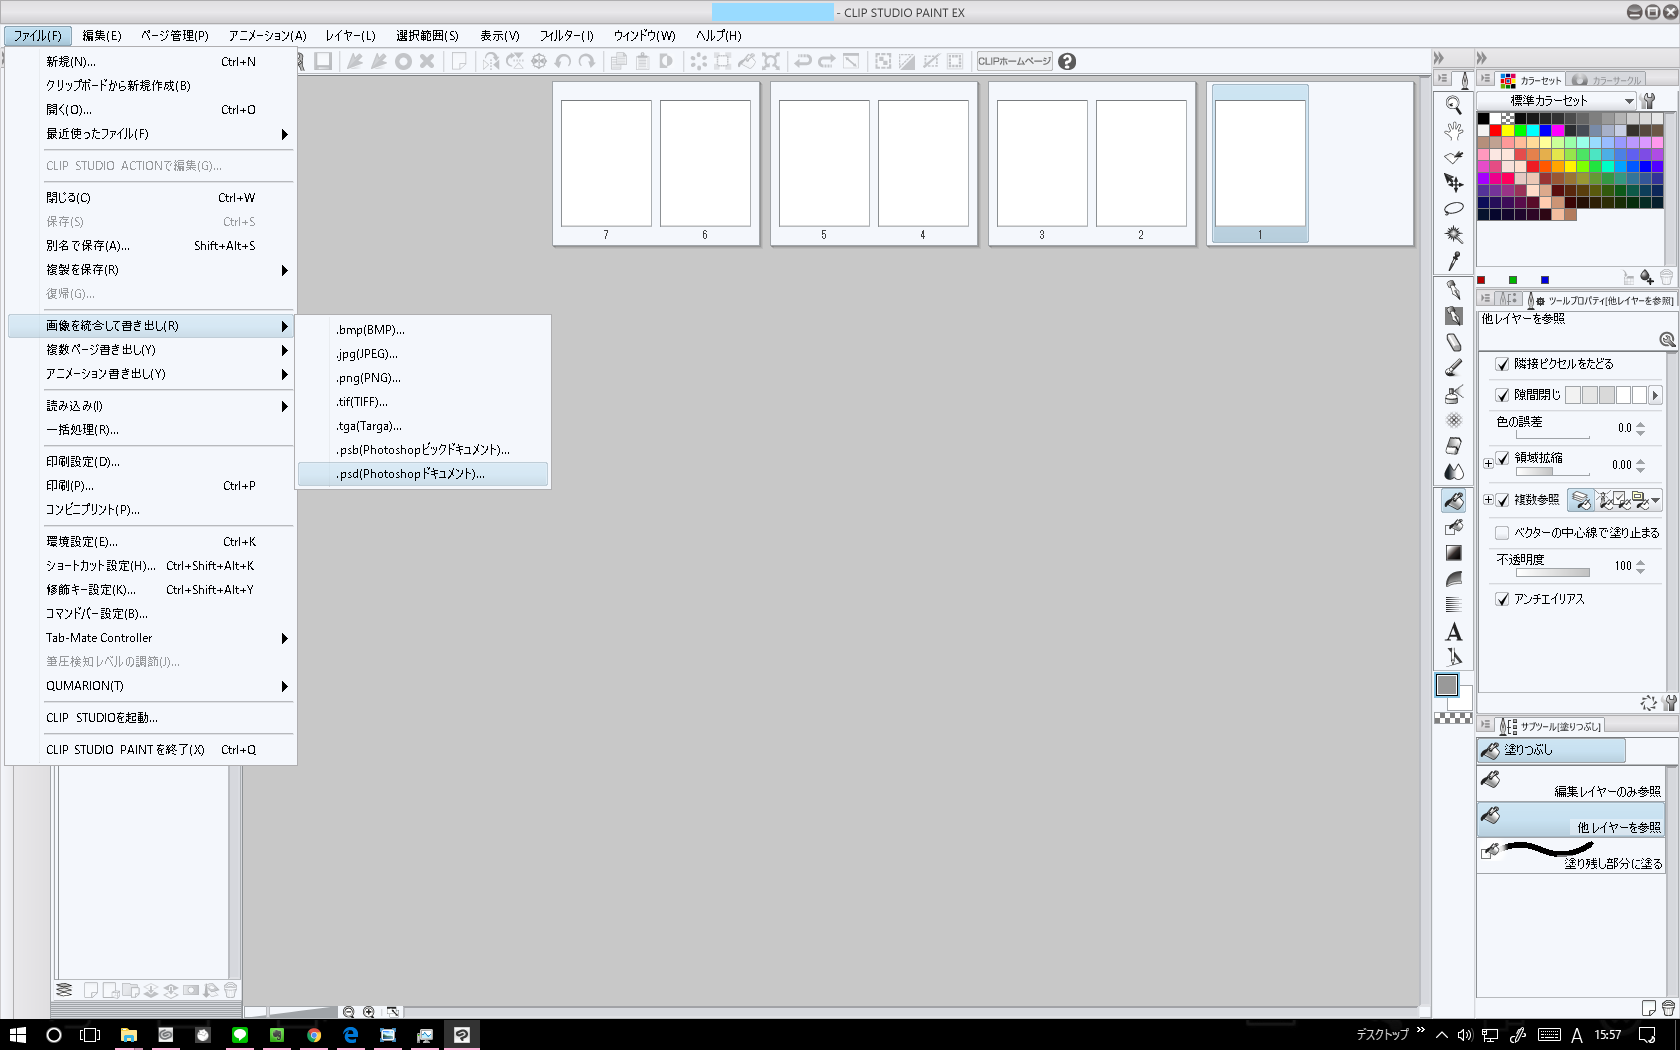Select page 7 thumbnail
Viewport: 1680px width, 1050px height.
tap(606, 164)
